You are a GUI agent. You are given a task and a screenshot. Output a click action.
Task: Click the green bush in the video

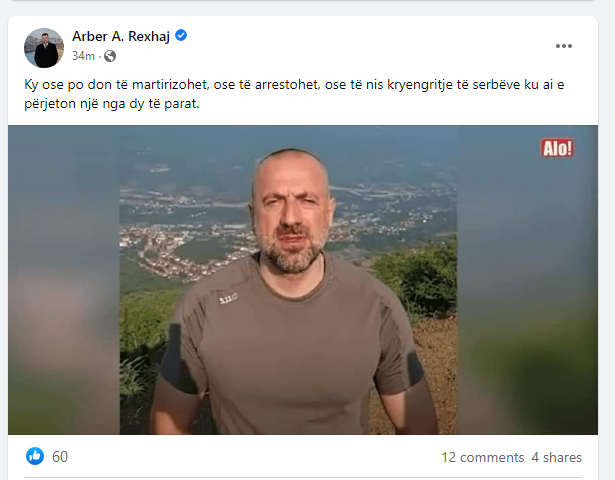(x=418, y=275)
